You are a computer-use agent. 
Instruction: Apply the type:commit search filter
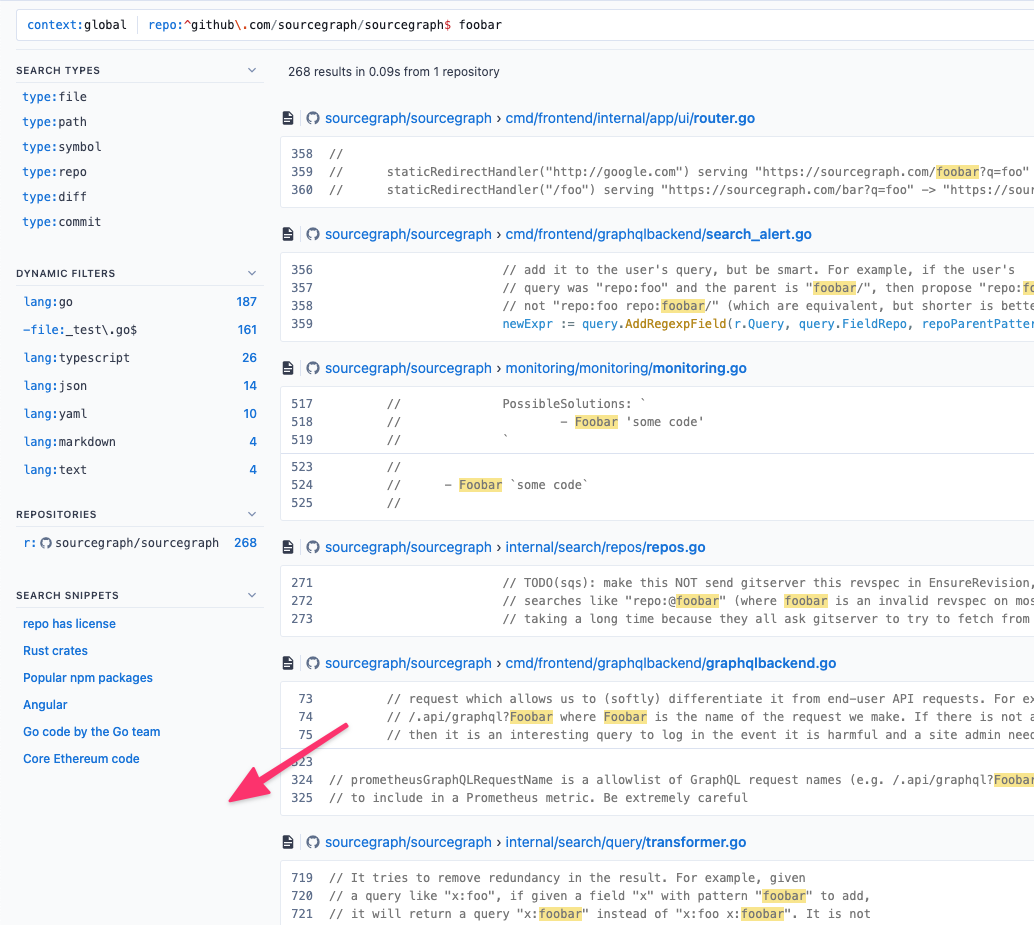62,222
